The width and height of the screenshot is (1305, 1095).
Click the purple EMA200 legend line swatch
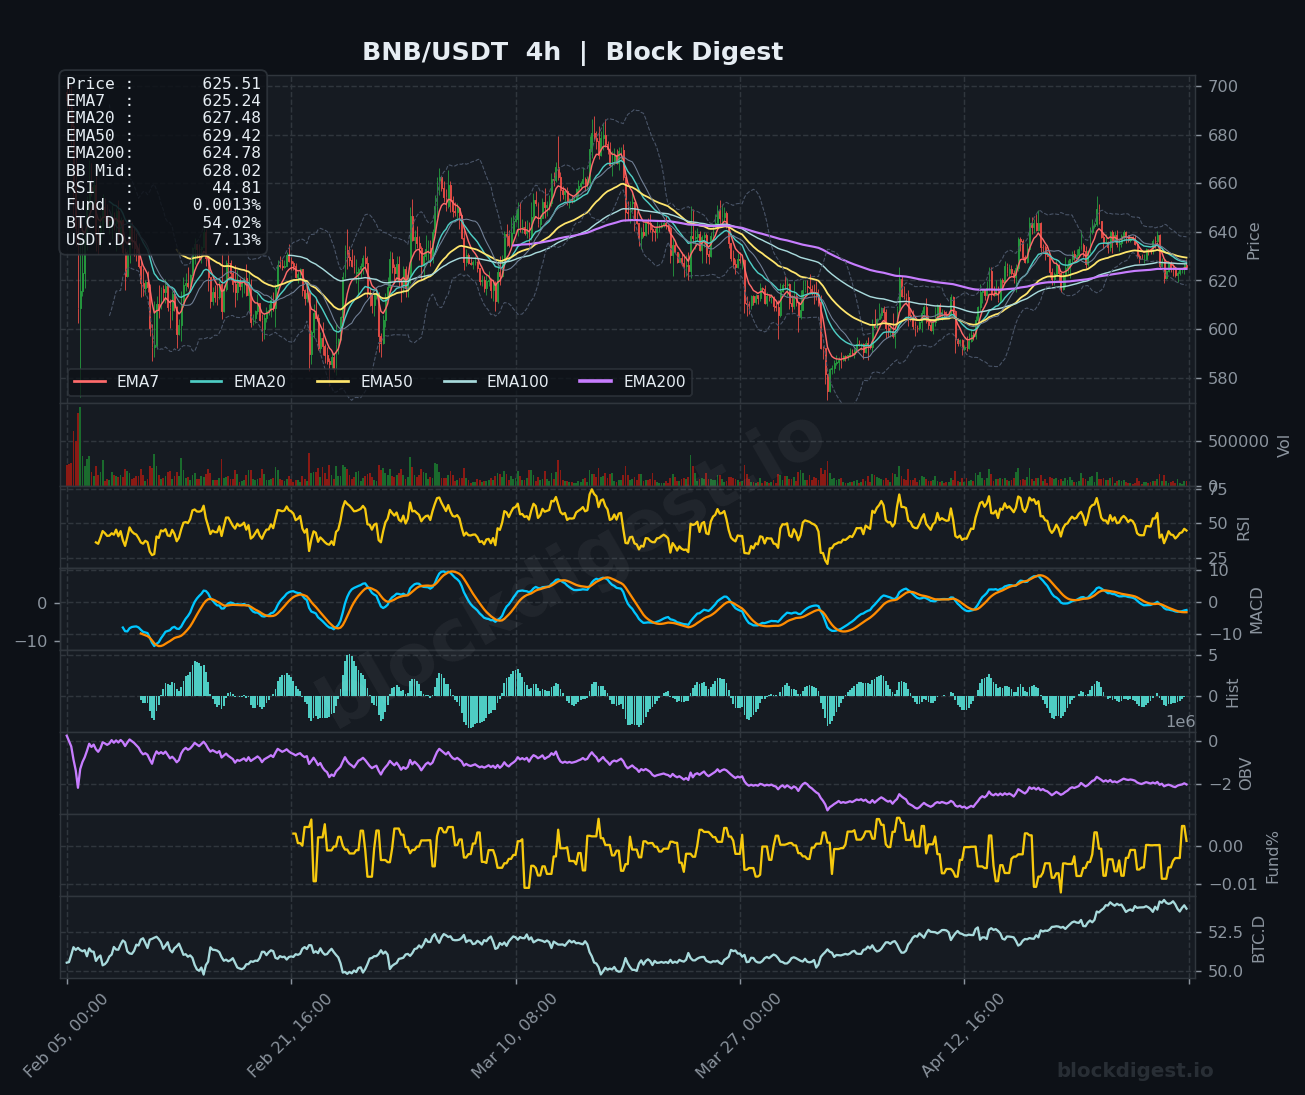(596, 382)
